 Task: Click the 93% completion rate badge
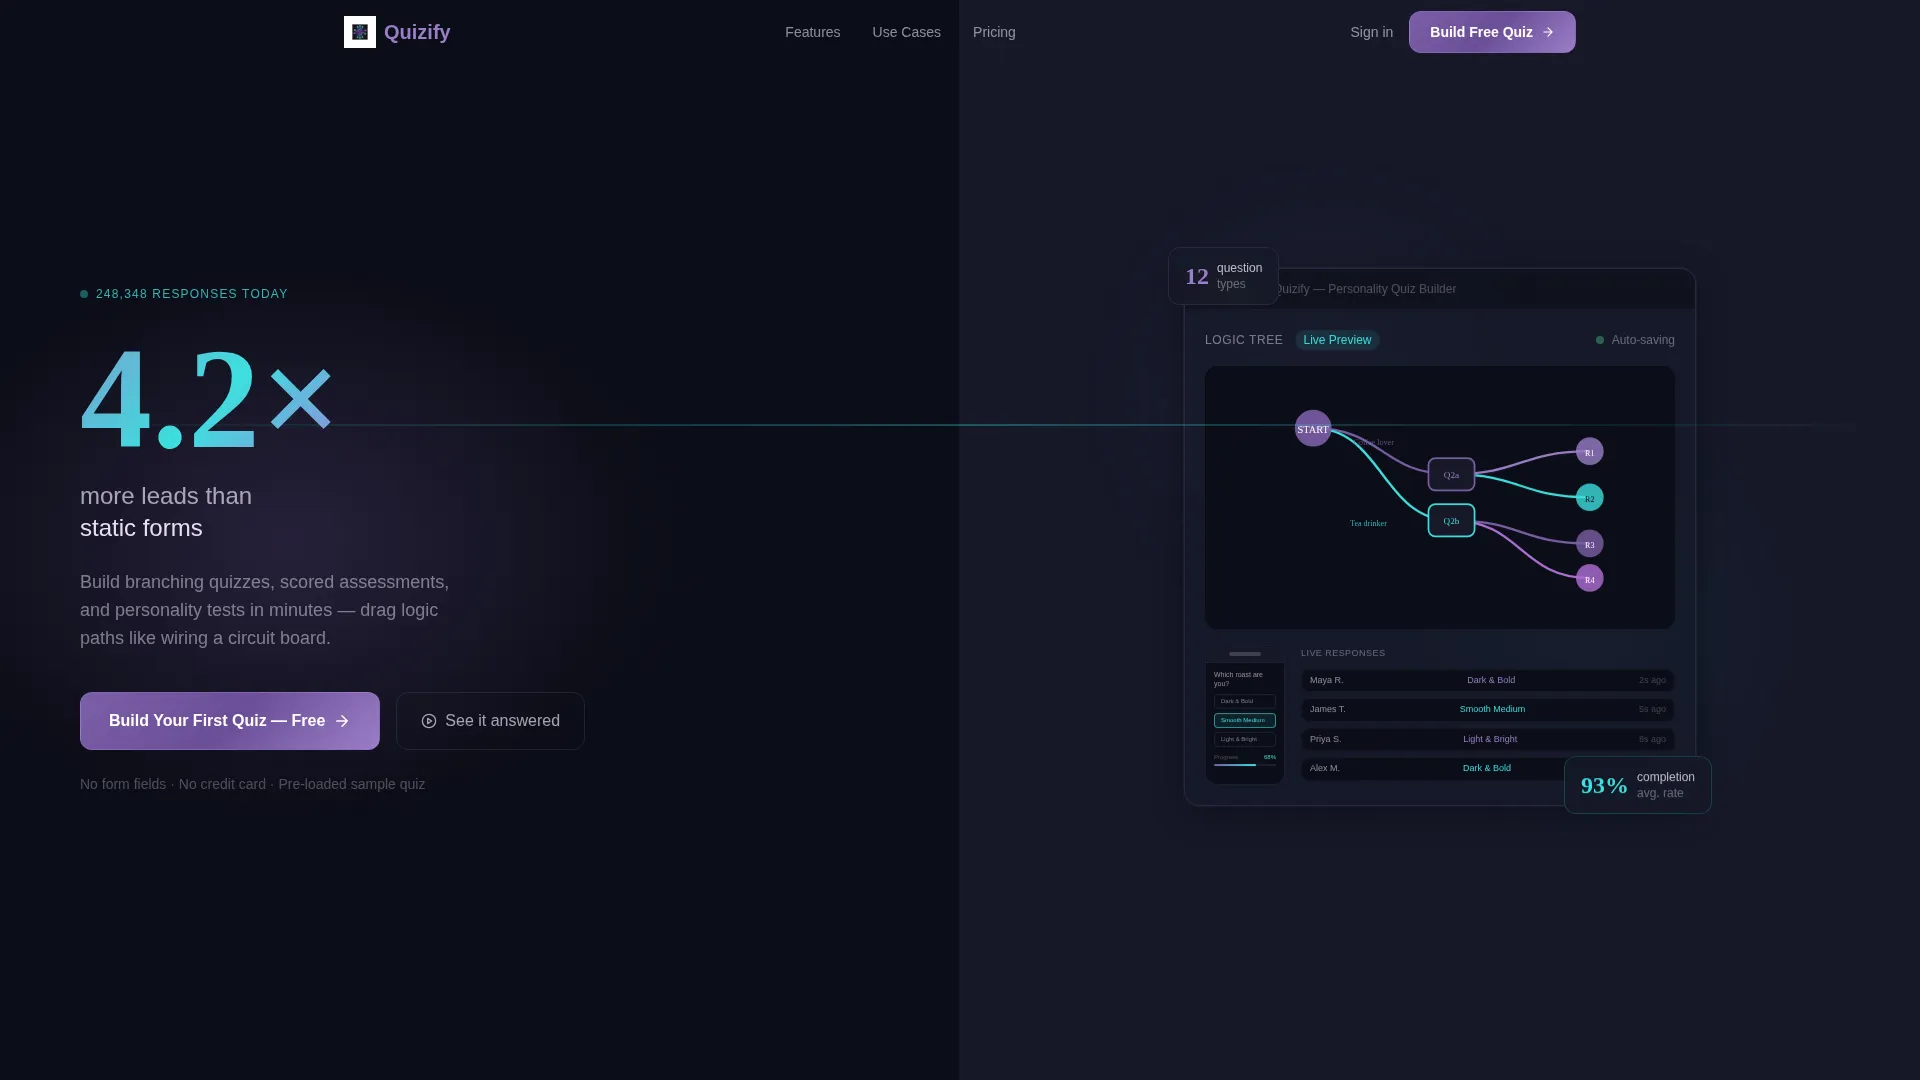pyautogui.click(x=1638, y=785)
